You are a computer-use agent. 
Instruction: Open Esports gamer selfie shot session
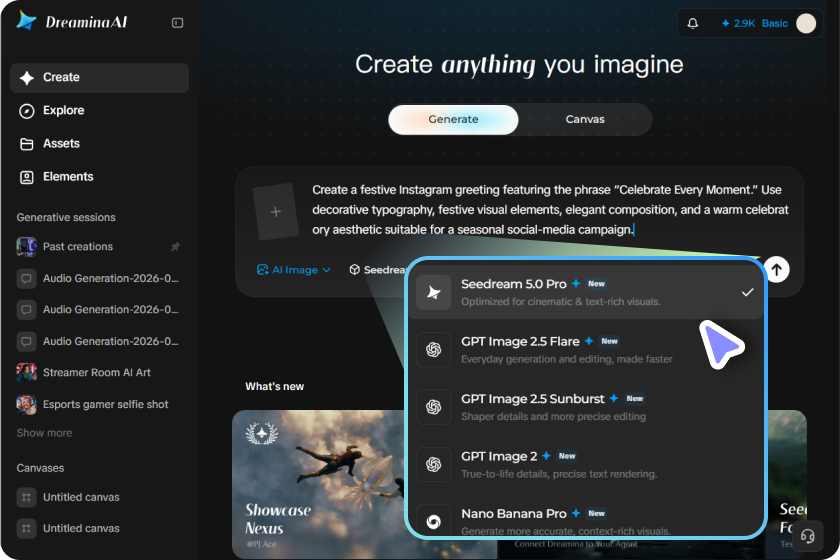click(x=99, y=404)
